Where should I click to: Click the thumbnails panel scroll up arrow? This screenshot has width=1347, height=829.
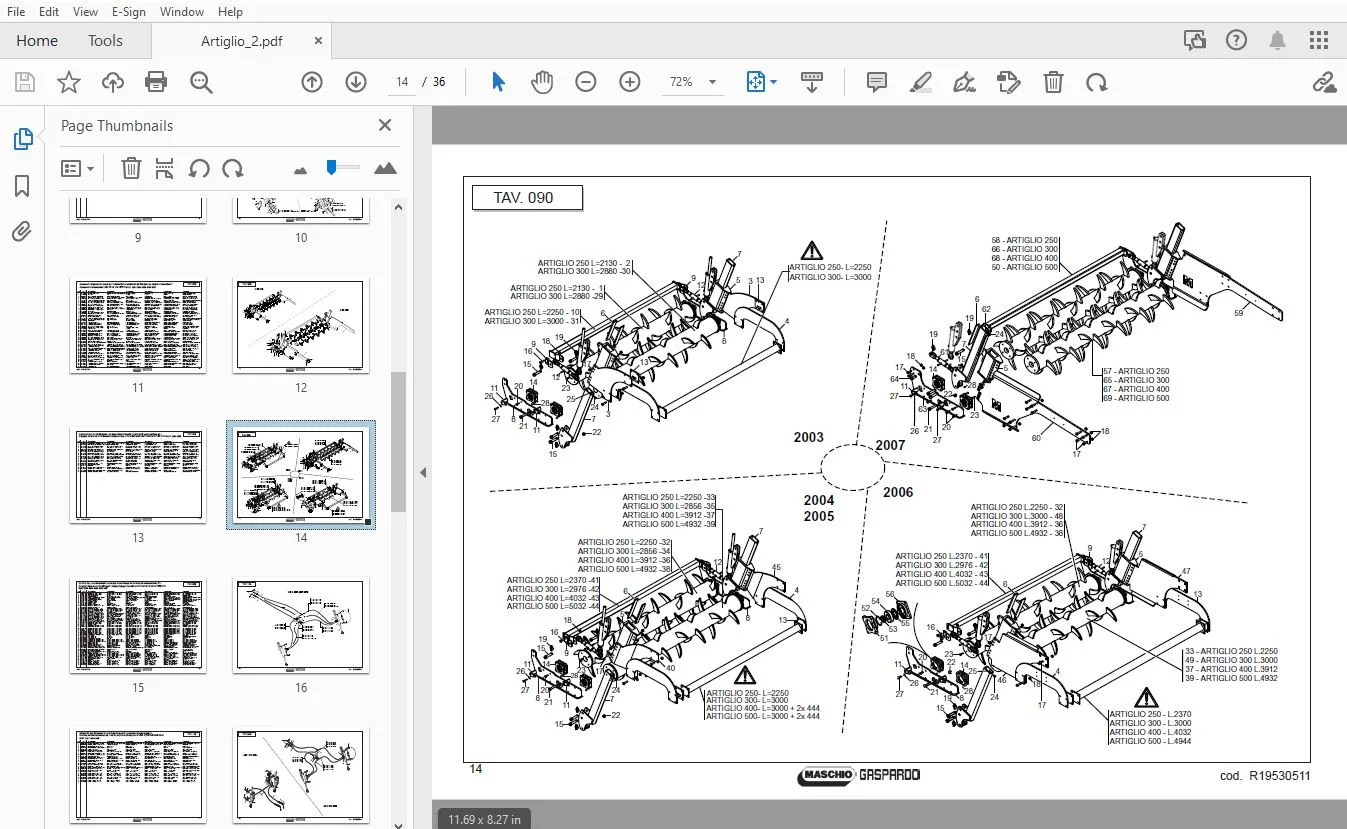397,207
